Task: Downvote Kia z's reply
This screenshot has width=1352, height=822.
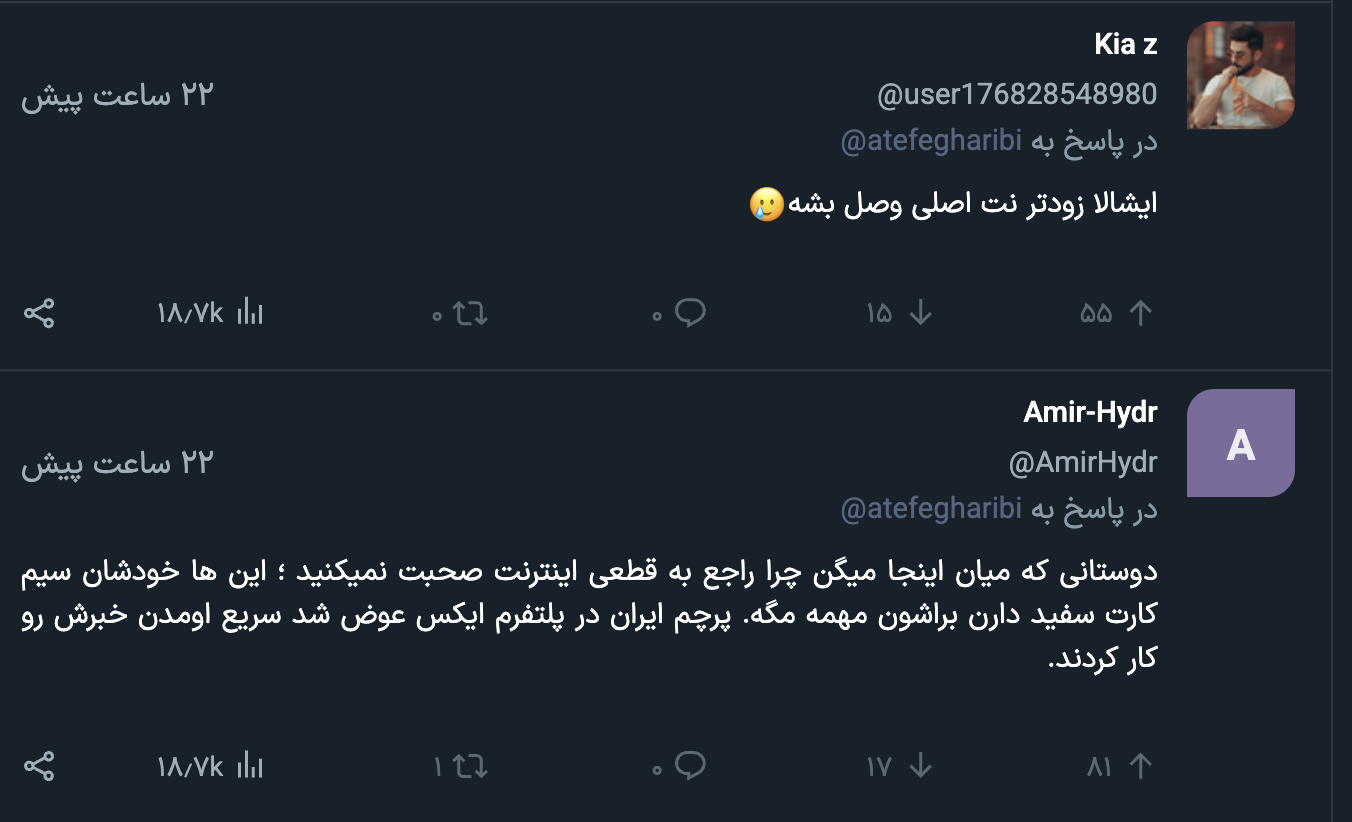Action: 921,314
